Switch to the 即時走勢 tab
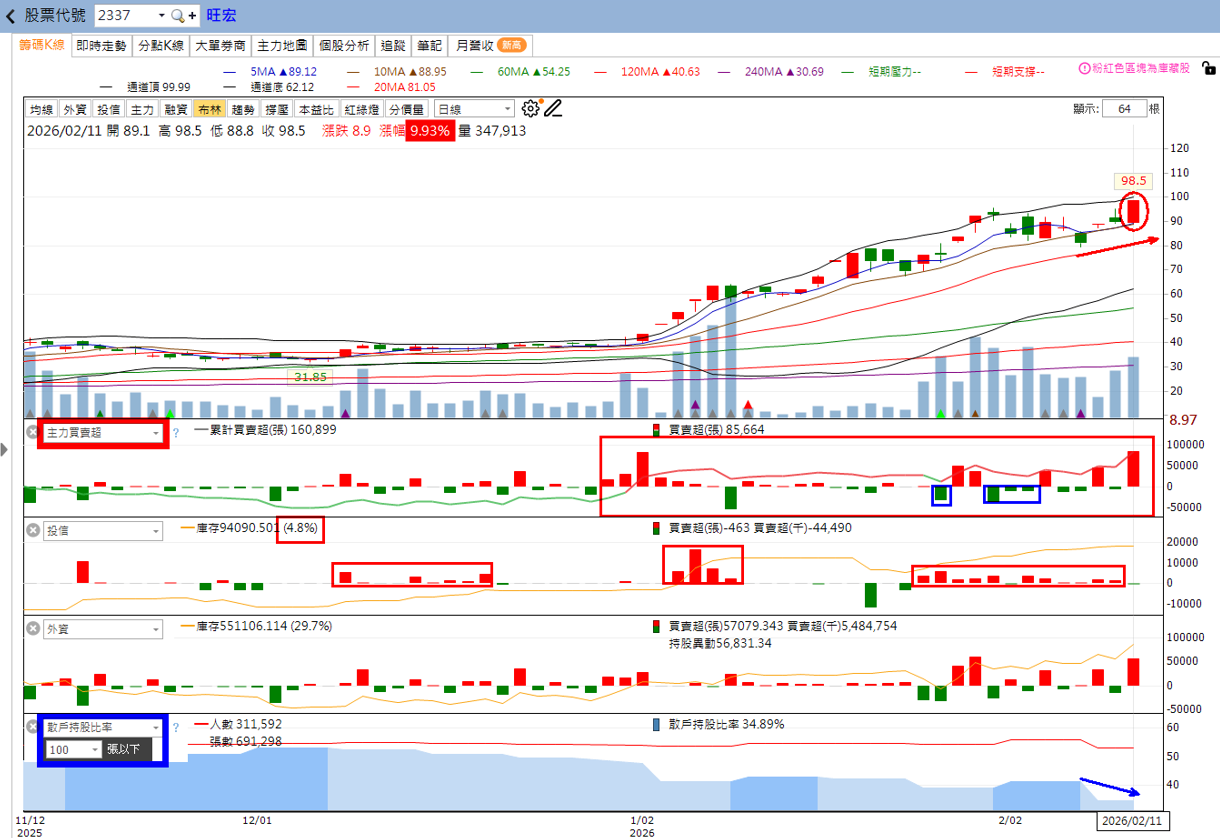The image size is (1220, 838). [101, 45]
